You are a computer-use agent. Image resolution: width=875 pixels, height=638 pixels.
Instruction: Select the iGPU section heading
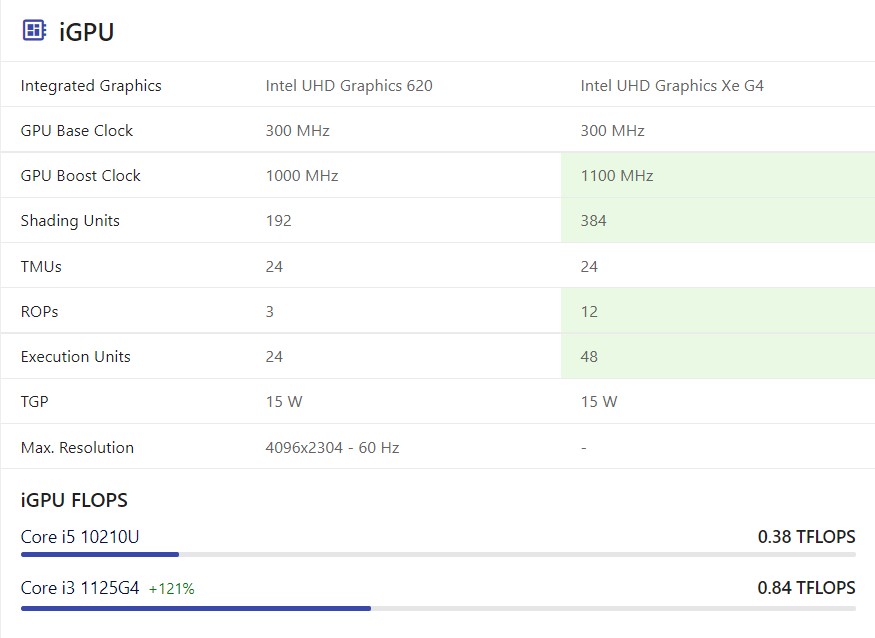click(86, 32)
